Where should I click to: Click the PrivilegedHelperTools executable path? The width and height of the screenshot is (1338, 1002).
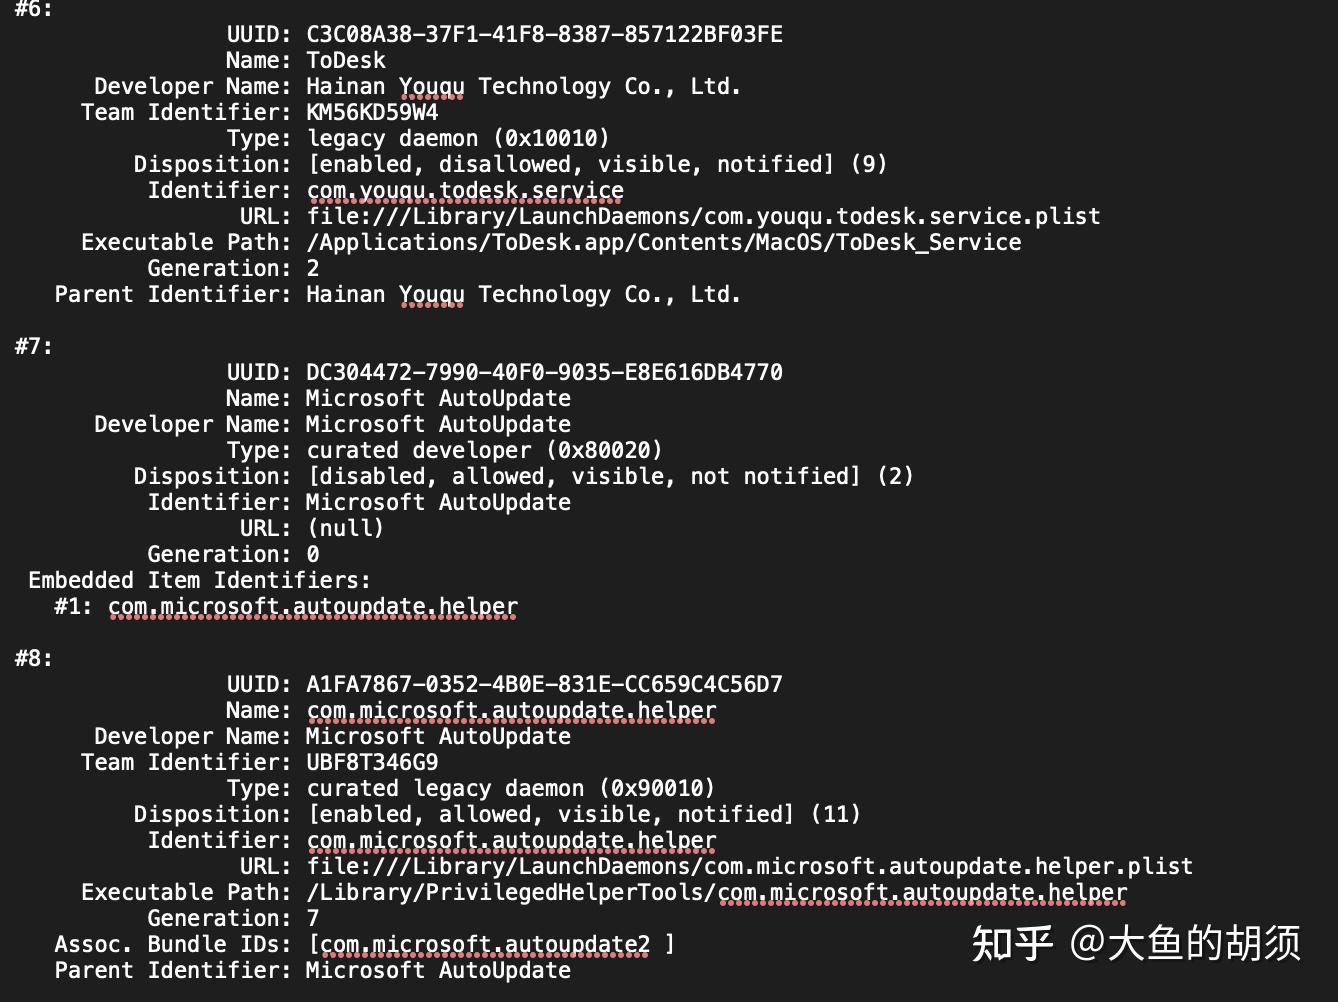716,892
